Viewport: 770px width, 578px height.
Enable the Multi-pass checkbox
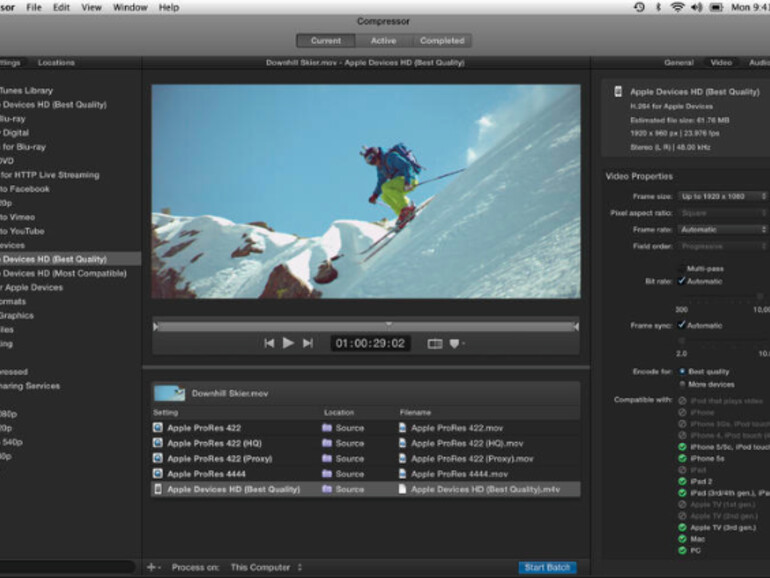[683, 268]
